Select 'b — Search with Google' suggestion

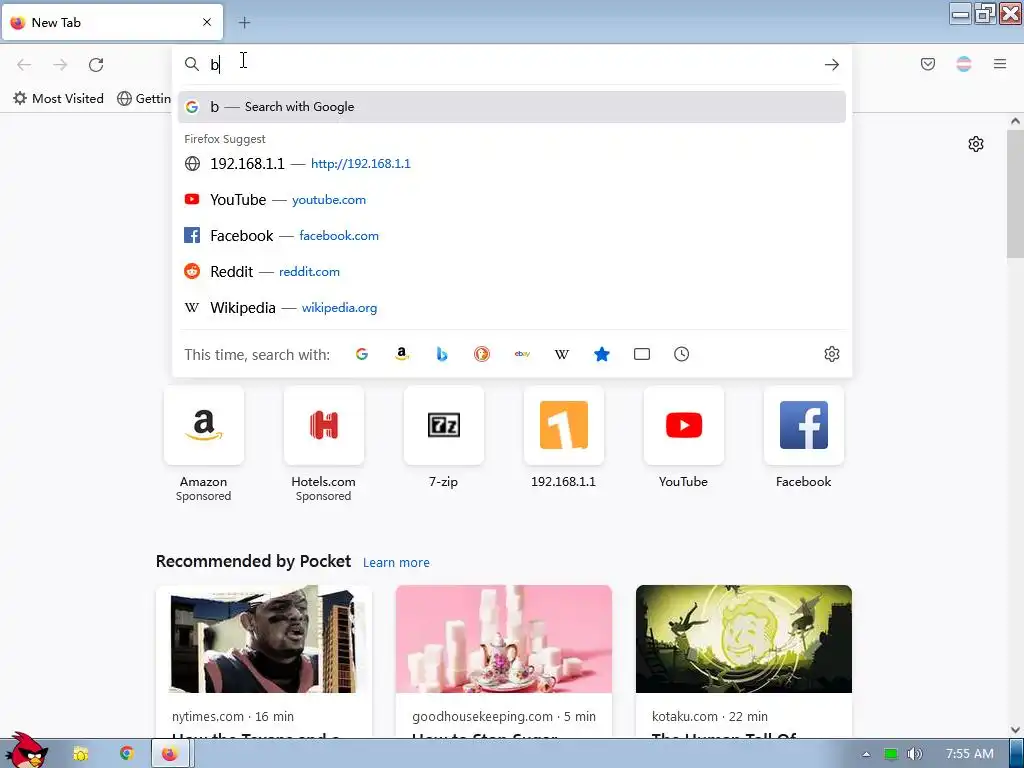pyautogui.click(x=511, y=107)
